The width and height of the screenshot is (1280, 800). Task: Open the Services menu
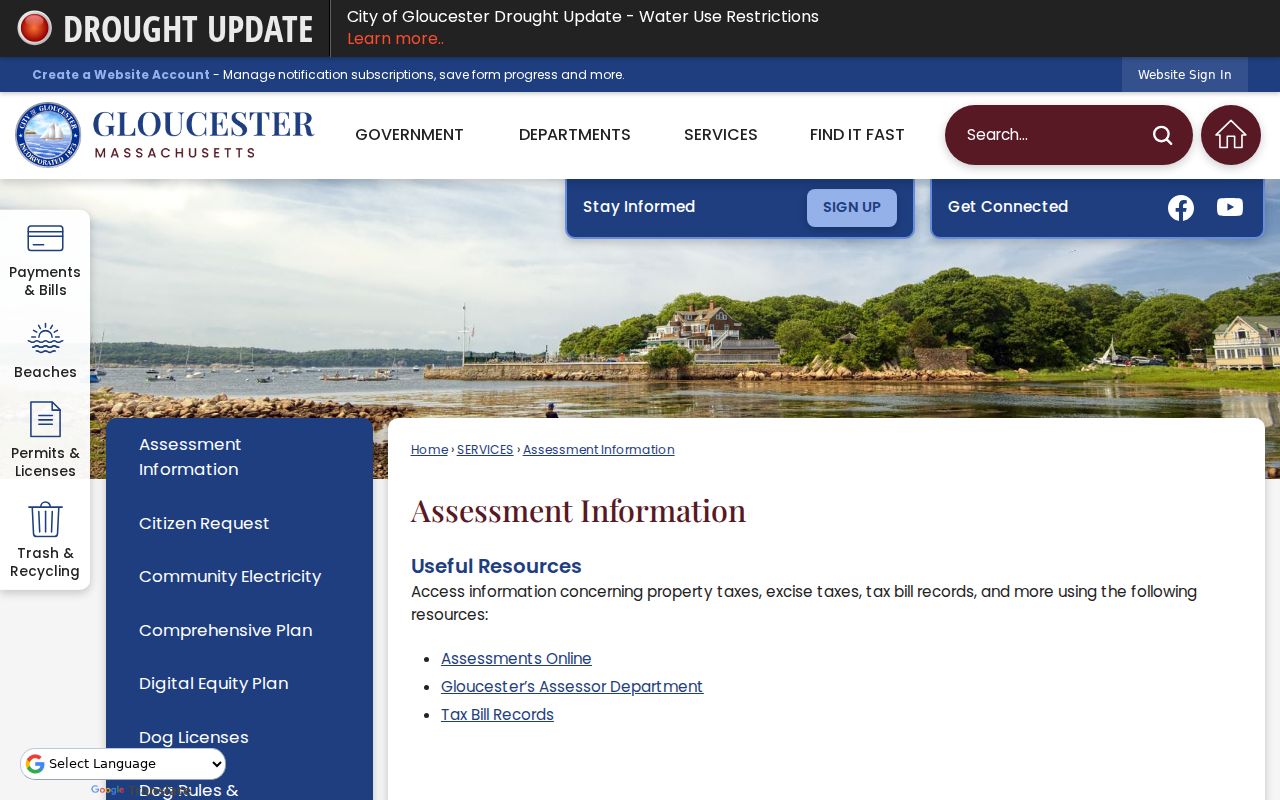click(x=721, y=135)
